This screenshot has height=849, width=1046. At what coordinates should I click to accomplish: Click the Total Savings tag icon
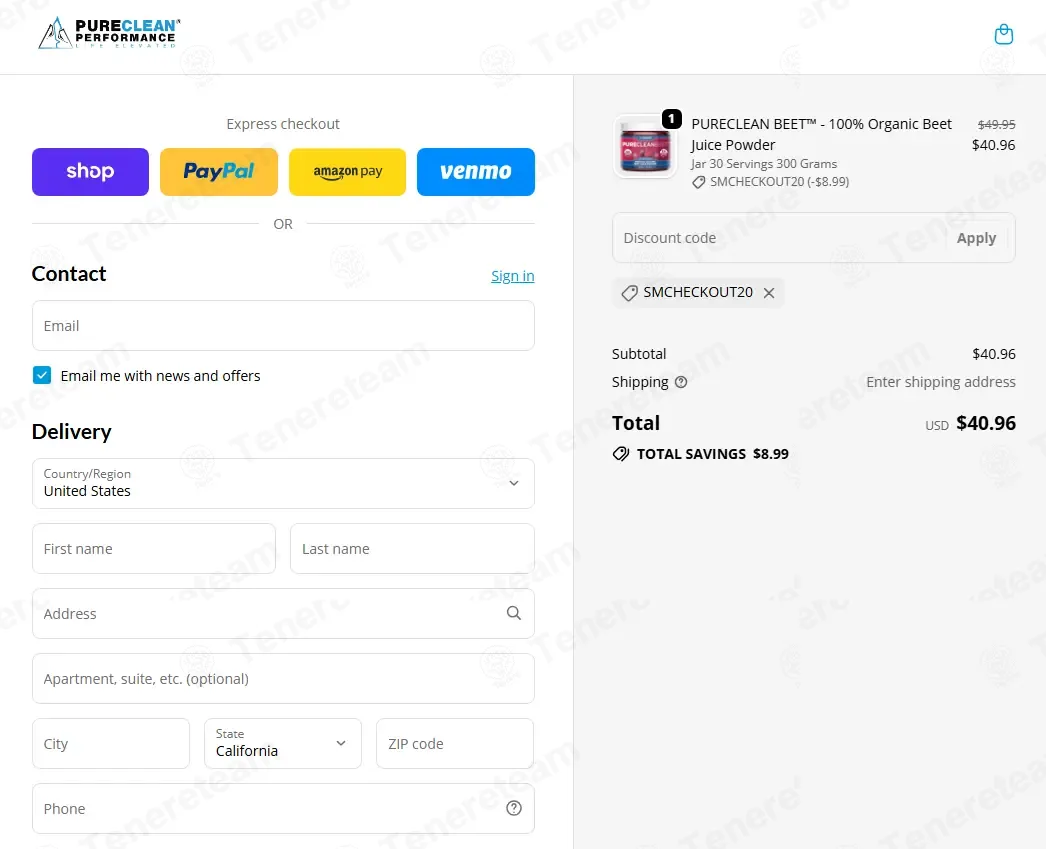tap(620, 454)
